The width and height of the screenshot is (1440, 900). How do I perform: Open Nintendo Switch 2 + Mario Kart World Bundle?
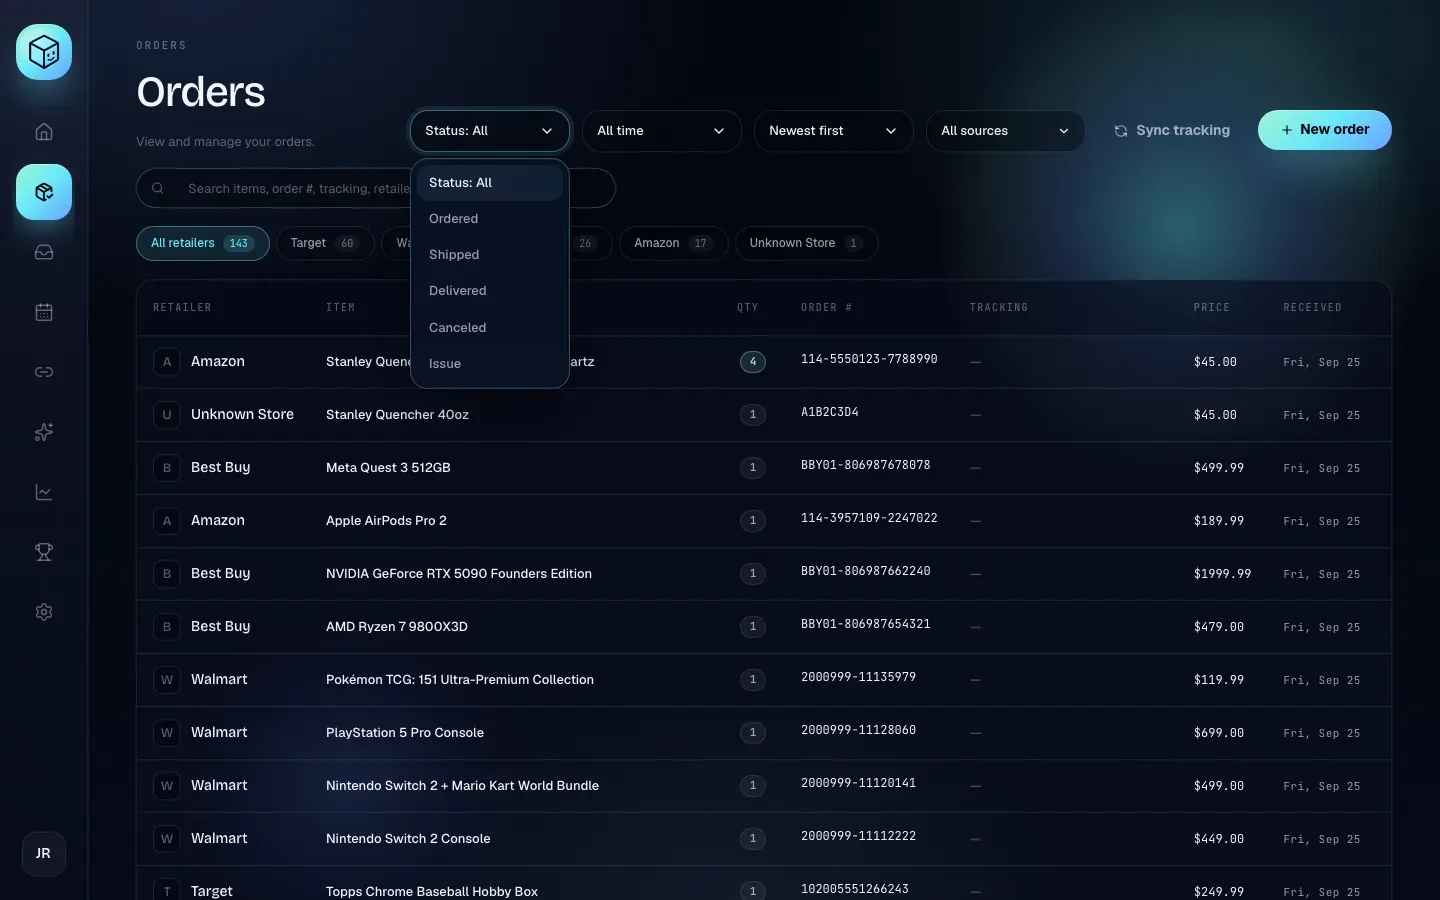tap(462, 786)
